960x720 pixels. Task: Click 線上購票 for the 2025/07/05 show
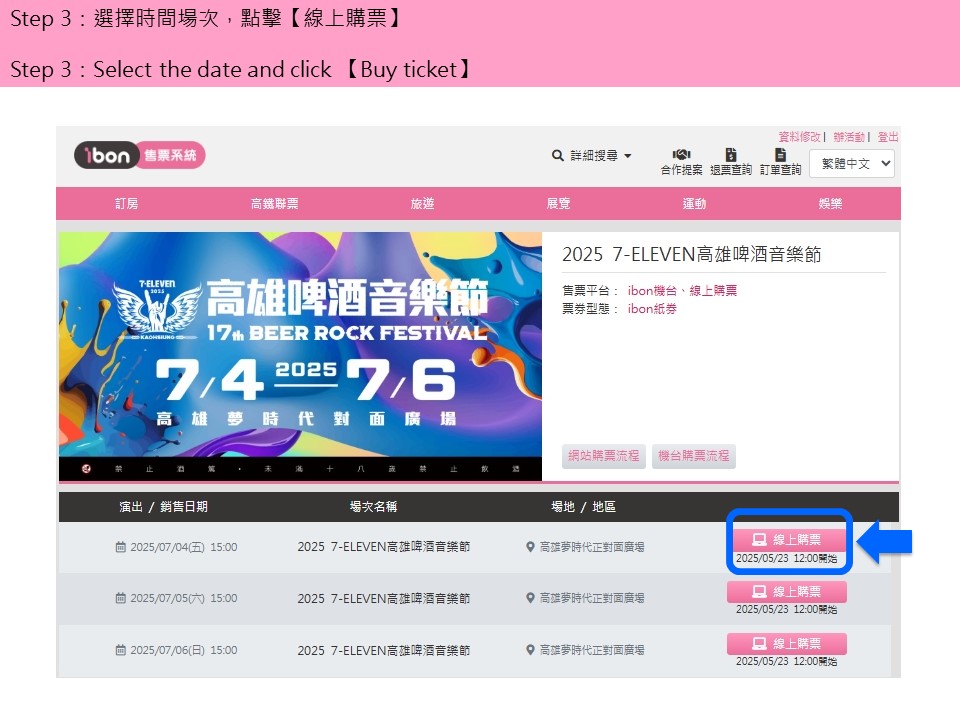pyautogui.click(x=787, y=591)
